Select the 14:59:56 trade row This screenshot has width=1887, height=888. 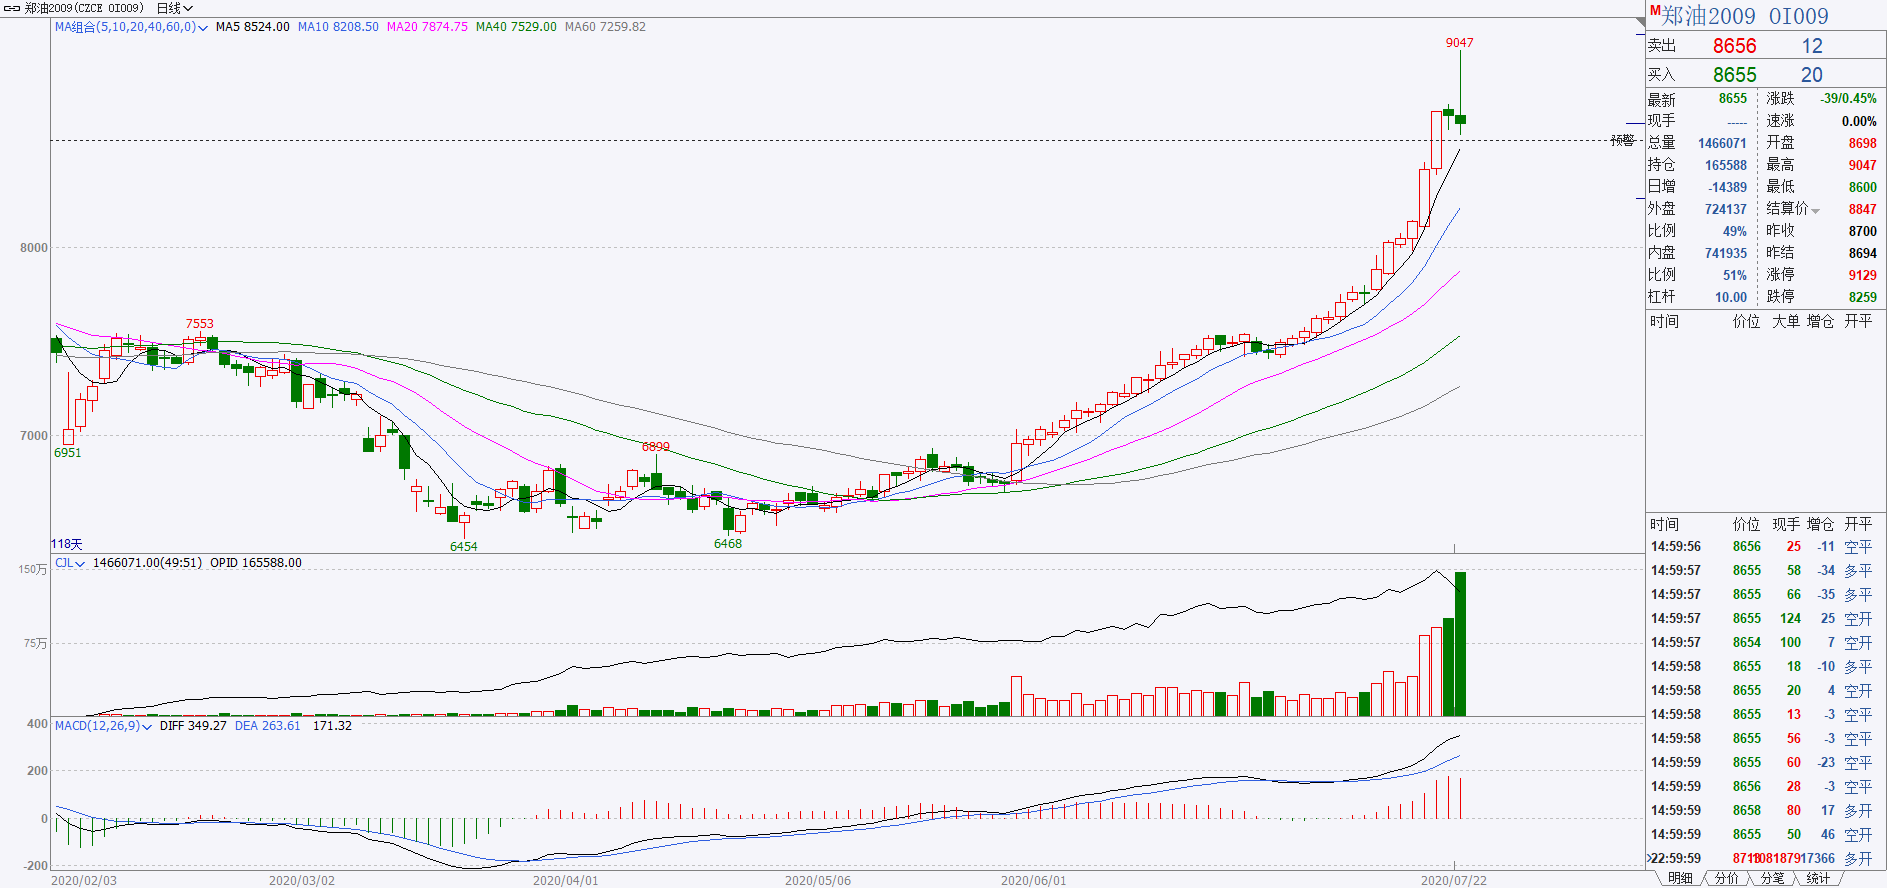pos(1765,547)
